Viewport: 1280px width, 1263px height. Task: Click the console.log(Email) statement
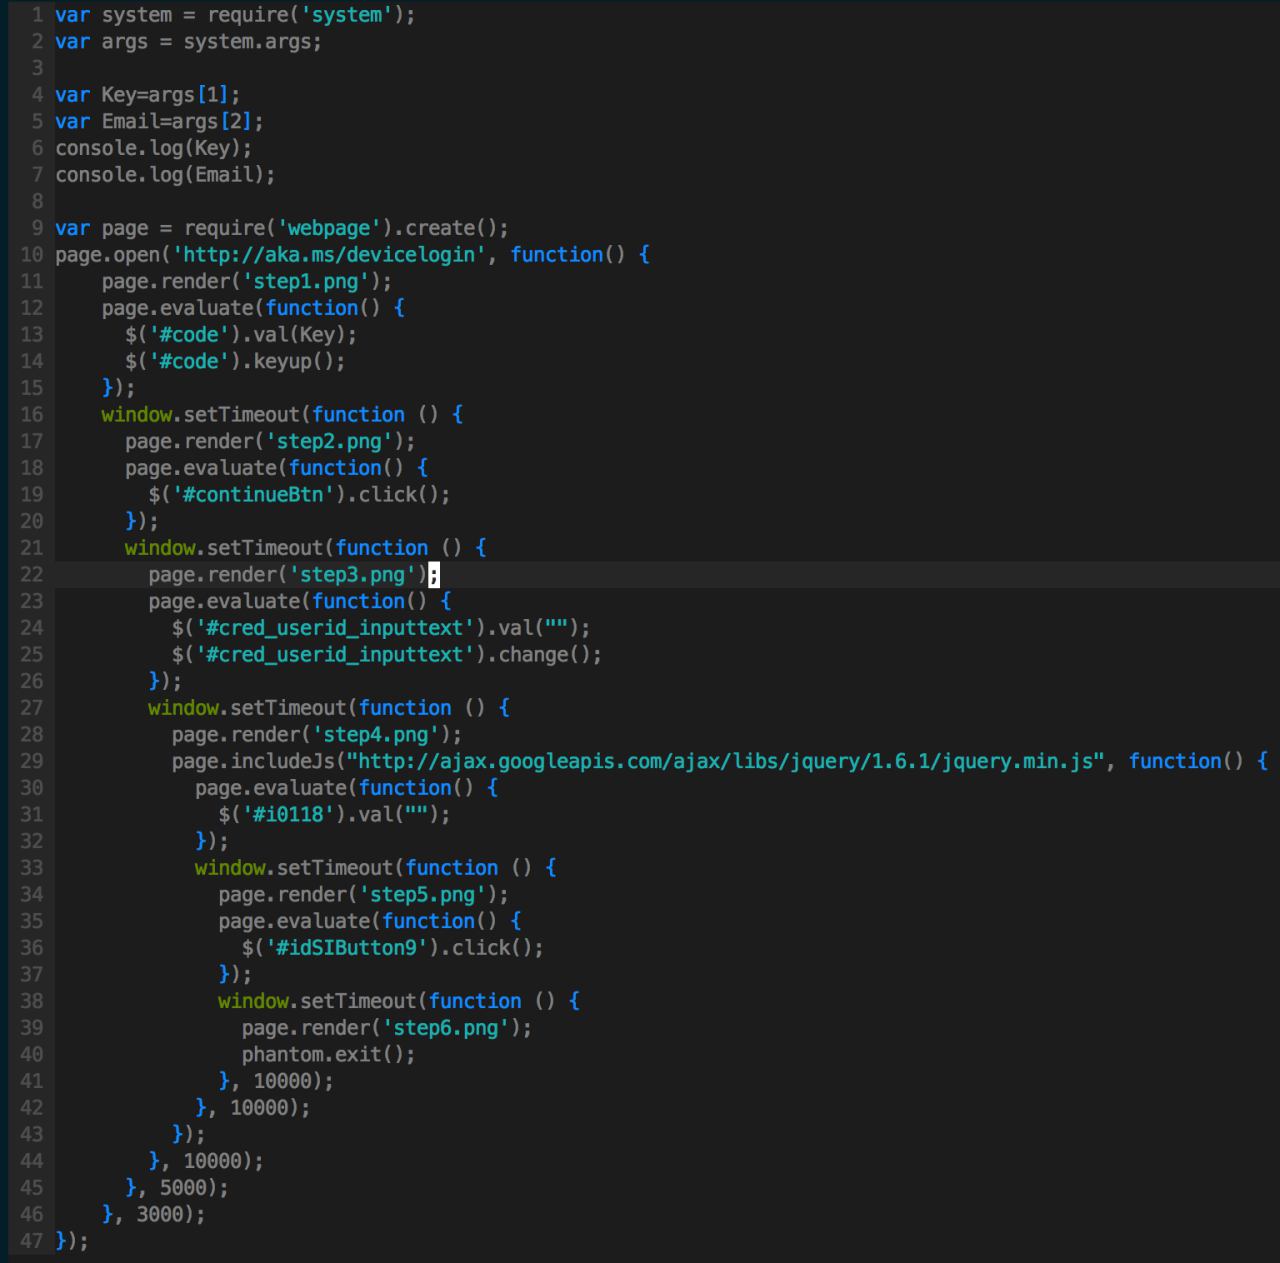tap(165, 175)
